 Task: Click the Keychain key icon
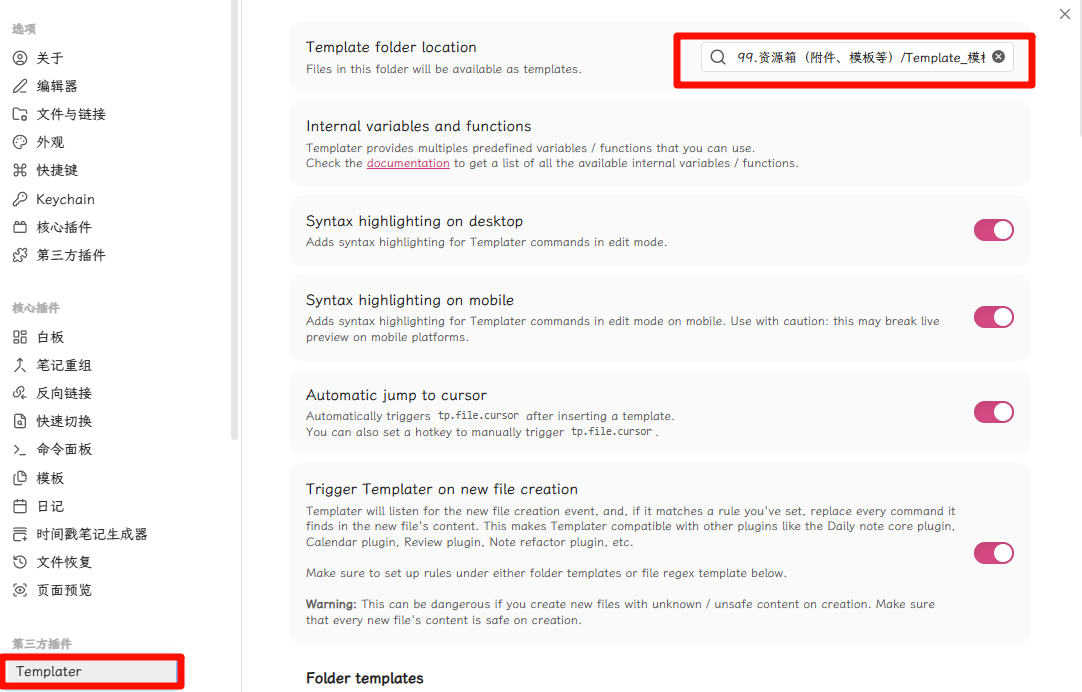coord(20,199)
